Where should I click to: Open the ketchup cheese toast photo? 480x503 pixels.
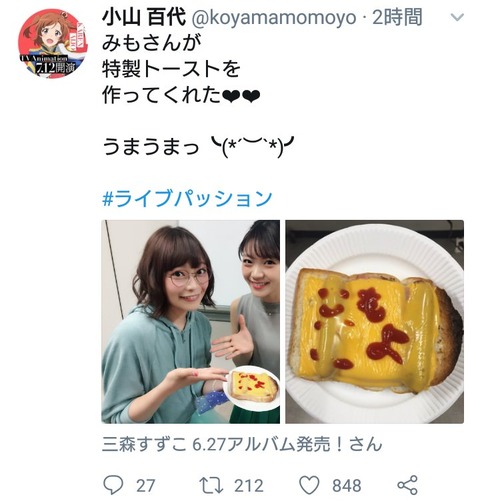[x=374, y=322]
